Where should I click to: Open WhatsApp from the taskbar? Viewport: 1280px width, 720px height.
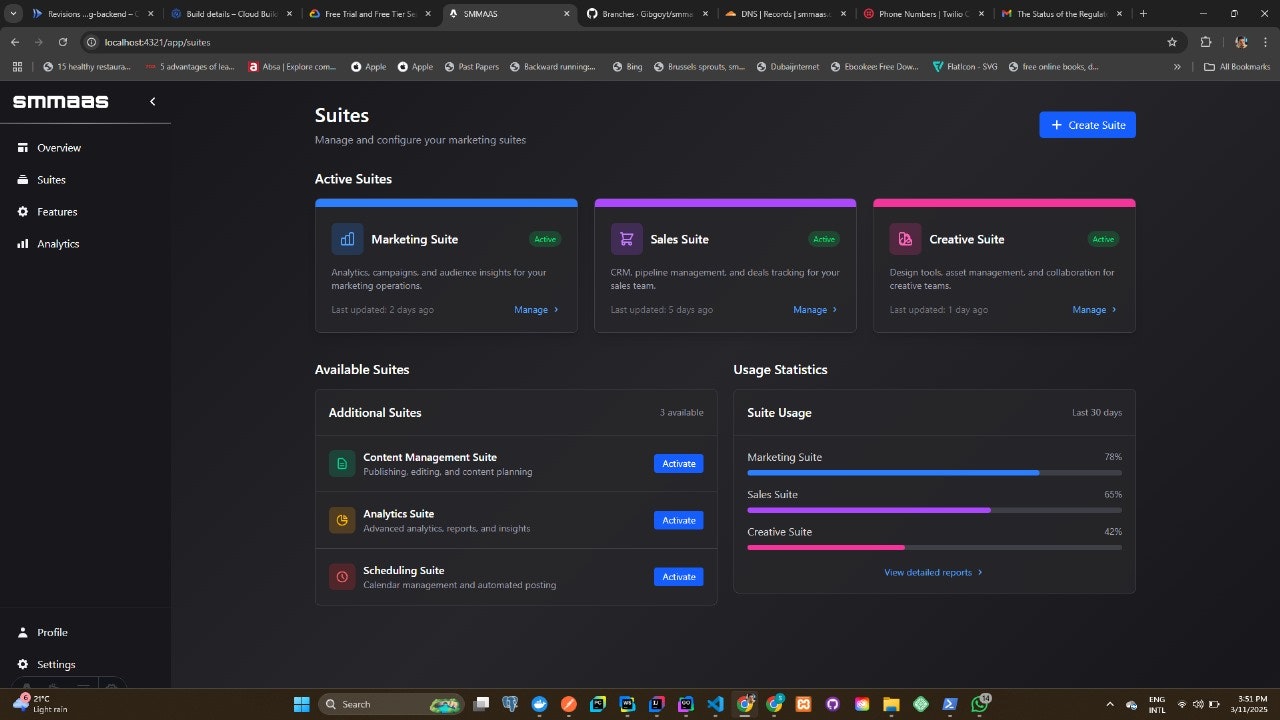tap(979, 704)
